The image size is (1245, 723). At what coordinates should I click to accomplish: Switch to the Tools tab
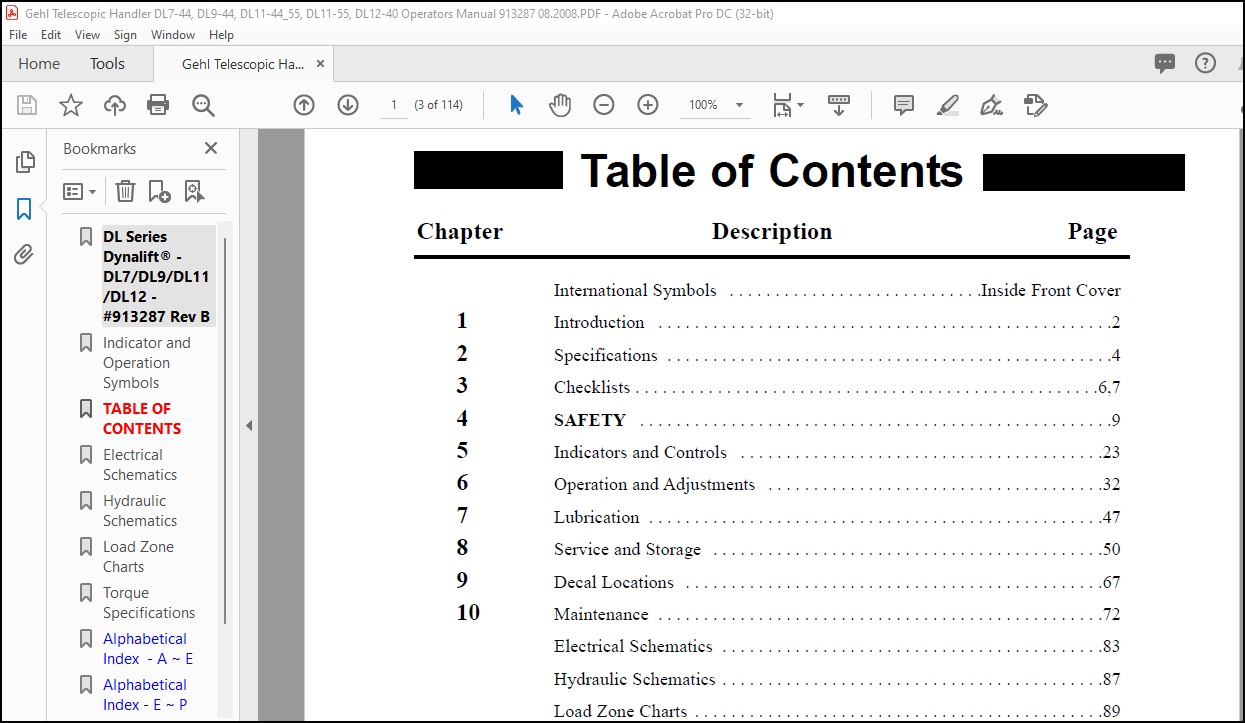point(107,63)
